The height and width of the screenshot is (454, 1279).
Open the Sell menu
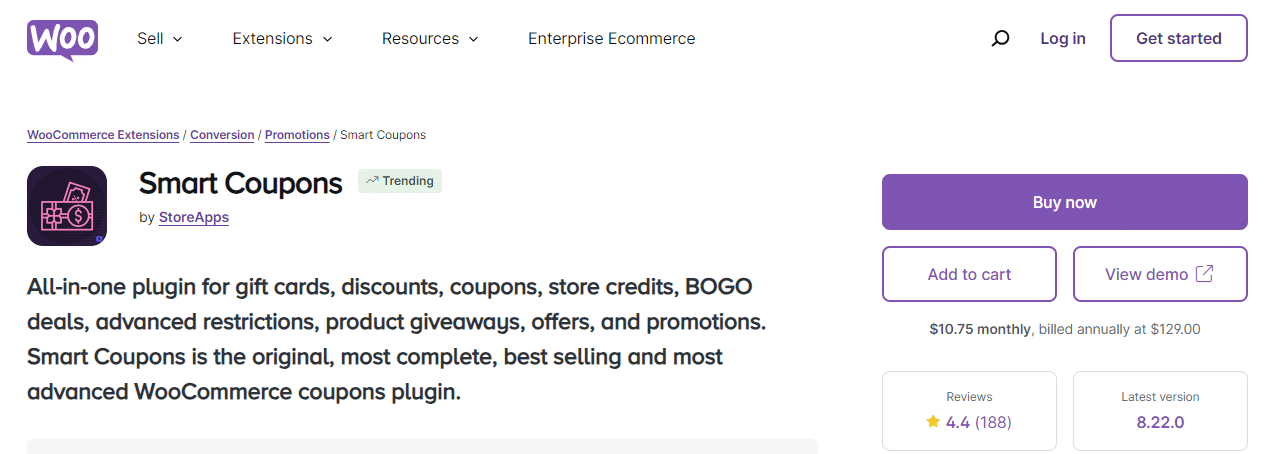pyautogui.click(x=160, y=39)
